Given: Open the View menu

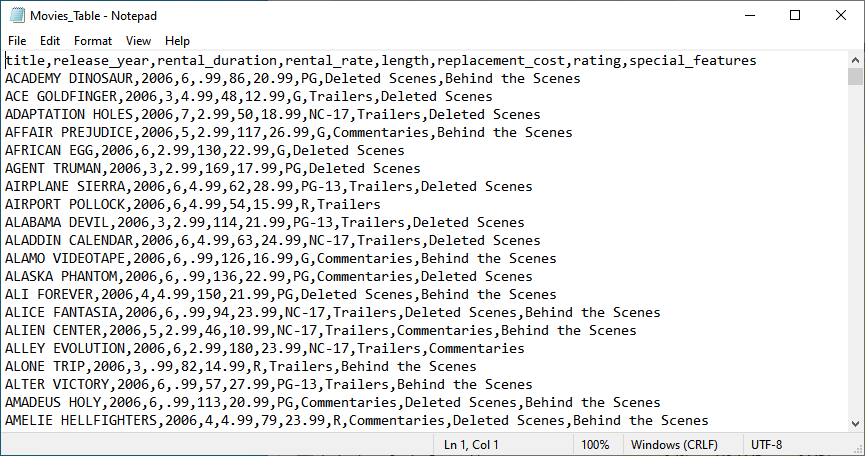Looking at the screenshot, I should (138, 41).
